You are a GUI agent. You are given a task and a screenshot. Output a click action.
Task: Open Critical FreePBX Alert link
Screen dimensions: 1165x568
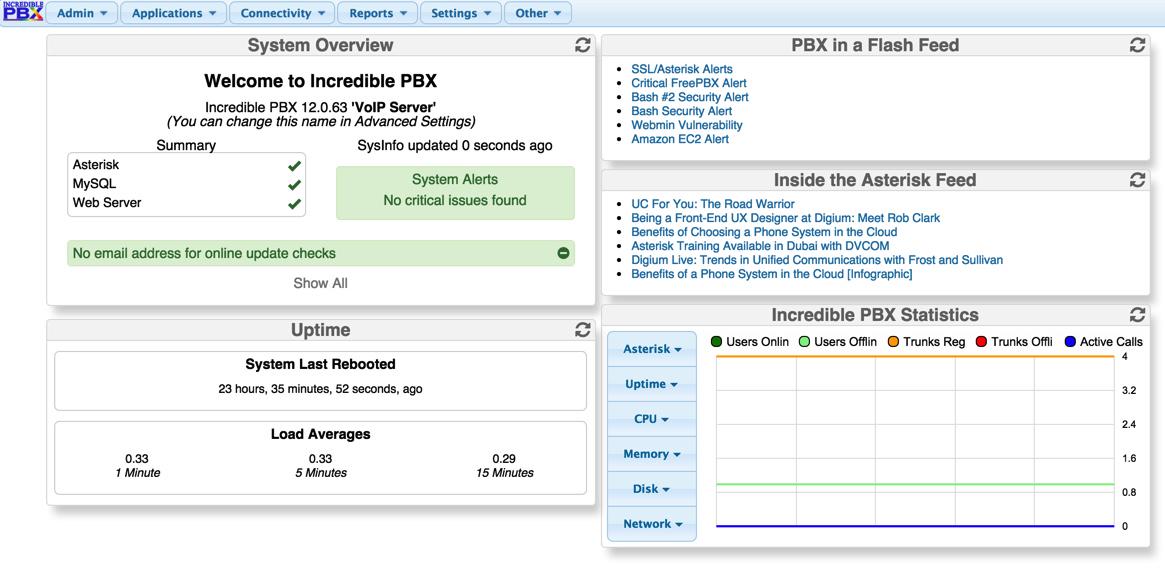point(689,83)
